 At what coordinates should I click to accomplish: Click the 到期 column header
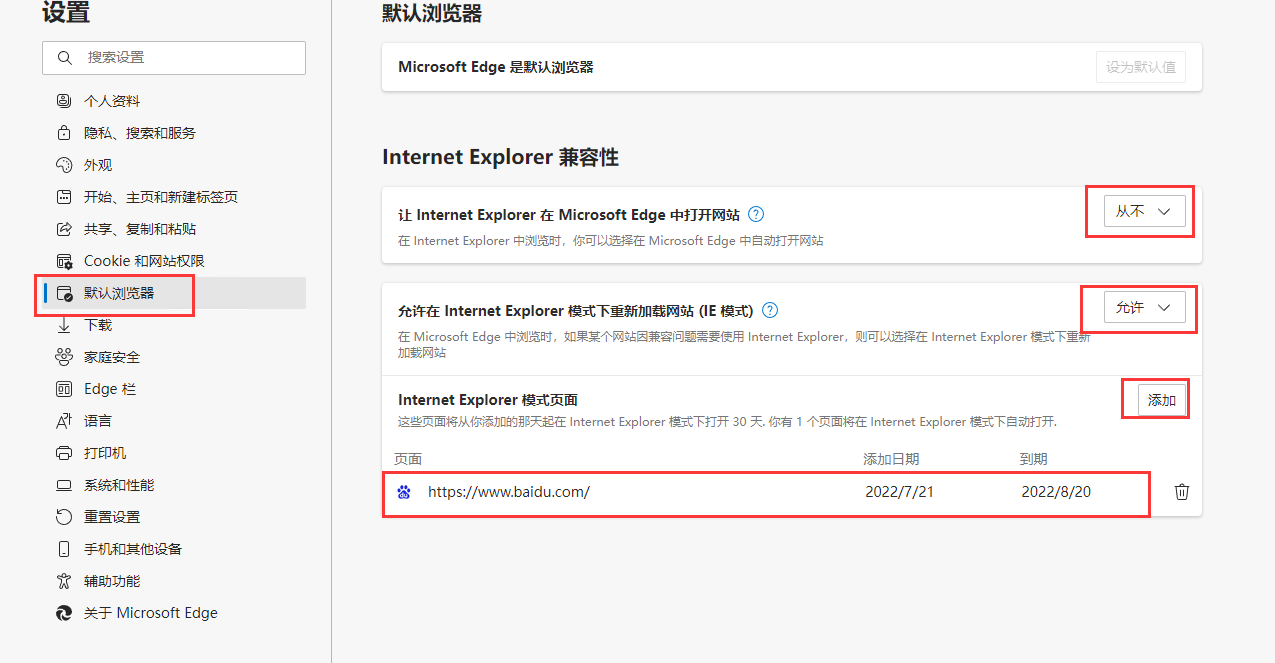coord(1033,459)
